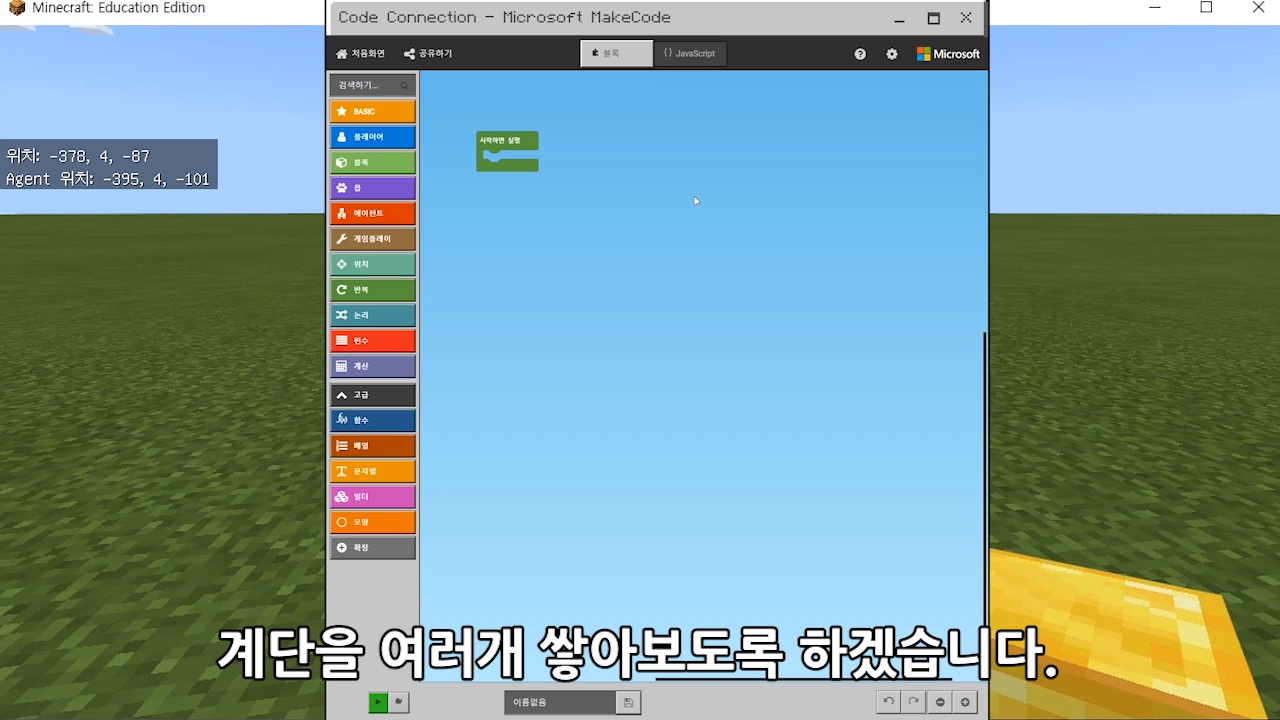Click the Minecraft Education Edition title icon
The width and height of the screenshot is (1280, 720).
click(16, 8)
